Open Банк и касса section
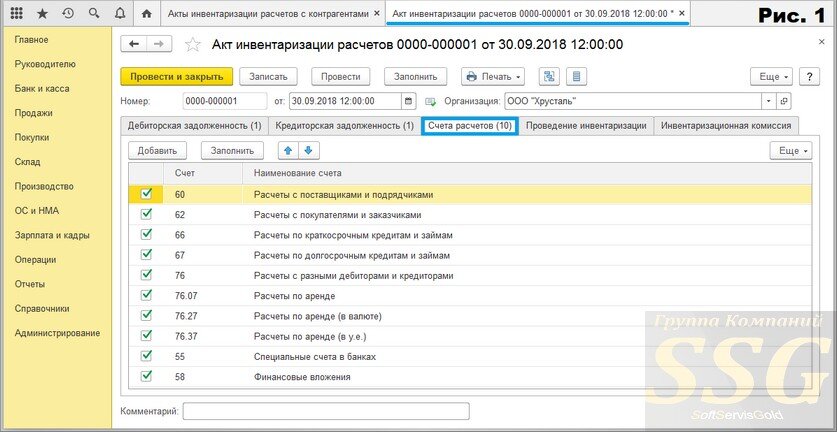The width and height of the screenshot is (837, 432). tap(42, 89)
